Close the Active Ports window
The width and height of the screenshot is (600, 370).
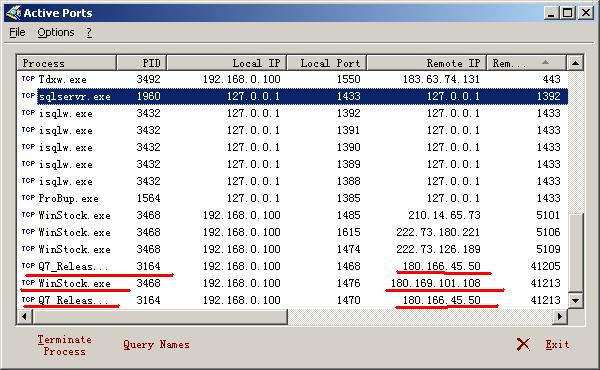(x=586, y=13)
